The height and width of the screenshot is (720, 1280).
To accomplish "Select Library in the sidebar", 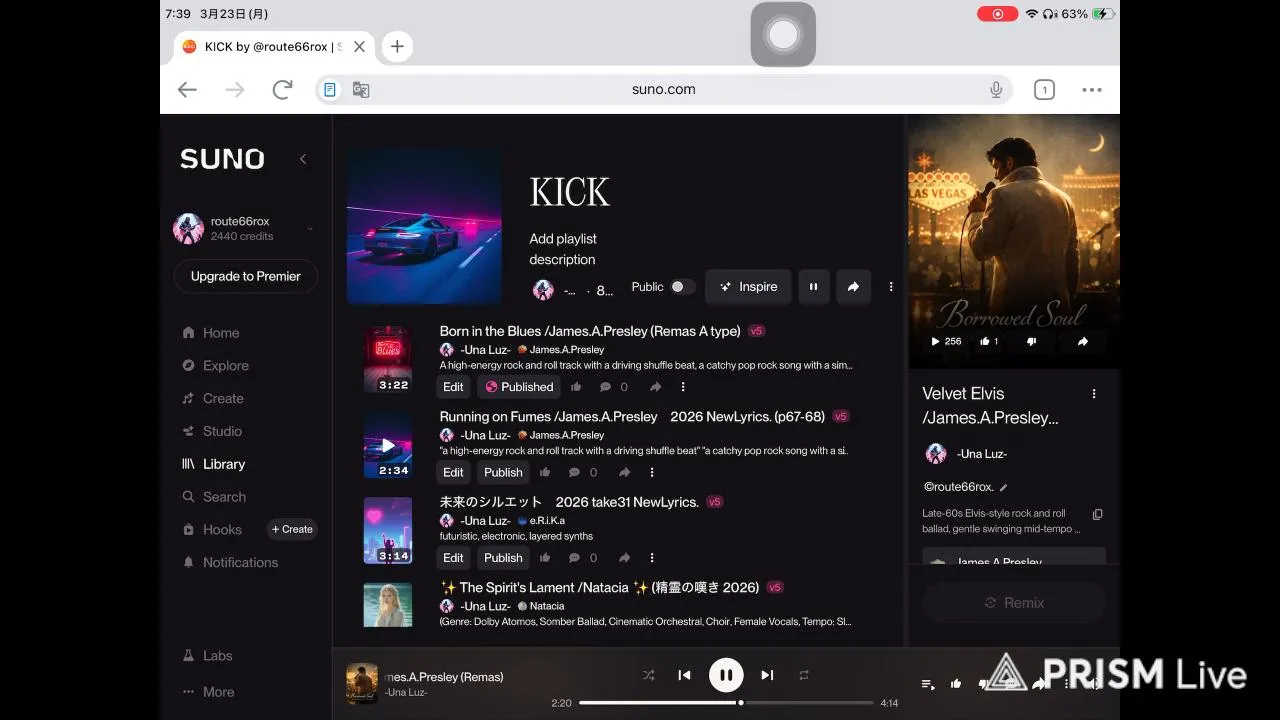I will pyautogui.click(x=213, y=464).
